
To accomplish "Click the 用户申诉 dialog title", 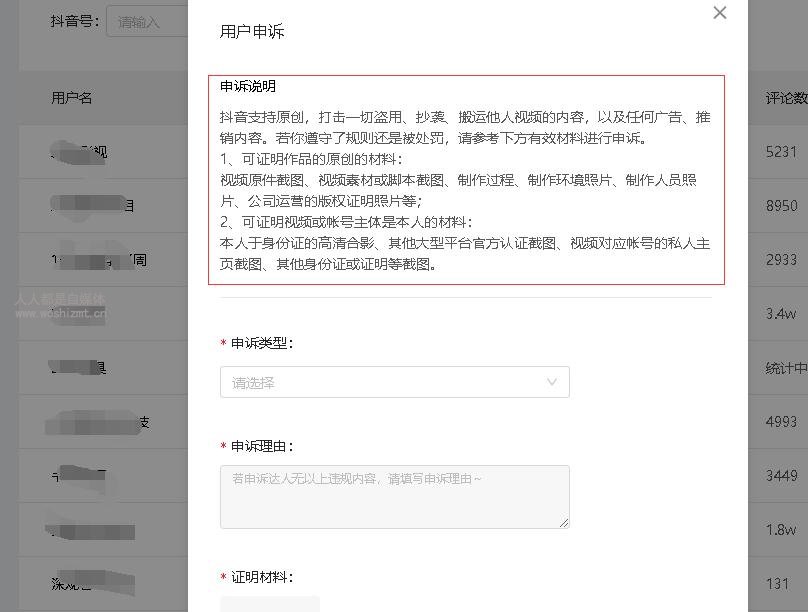I will click(x=252, y=31).
